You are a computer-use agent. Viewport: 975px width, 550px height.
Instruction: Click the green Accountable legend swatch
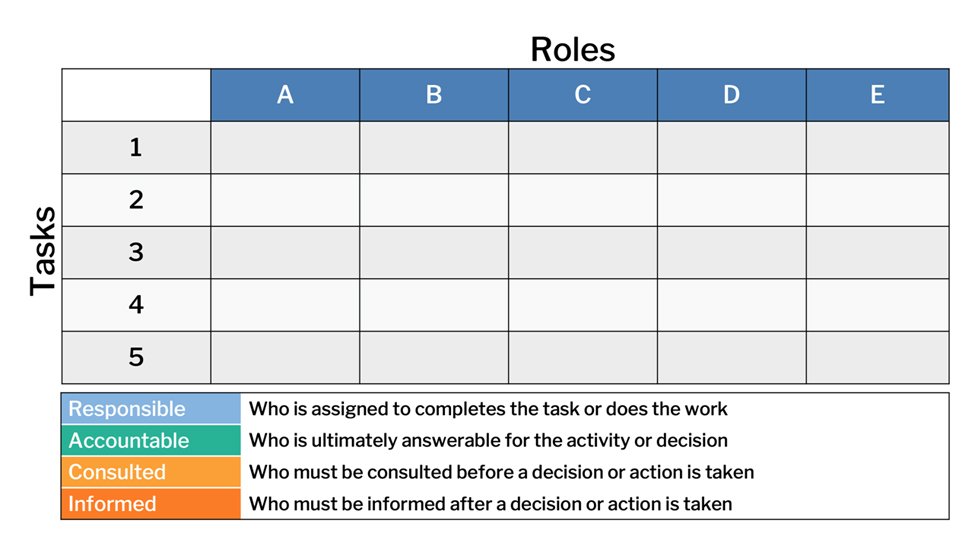point(151,440)
